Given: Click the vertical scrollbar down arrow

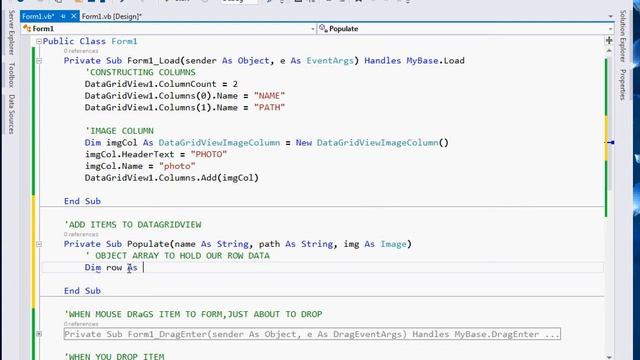Looking at the screenshot, I should click(x=609, y=357).
